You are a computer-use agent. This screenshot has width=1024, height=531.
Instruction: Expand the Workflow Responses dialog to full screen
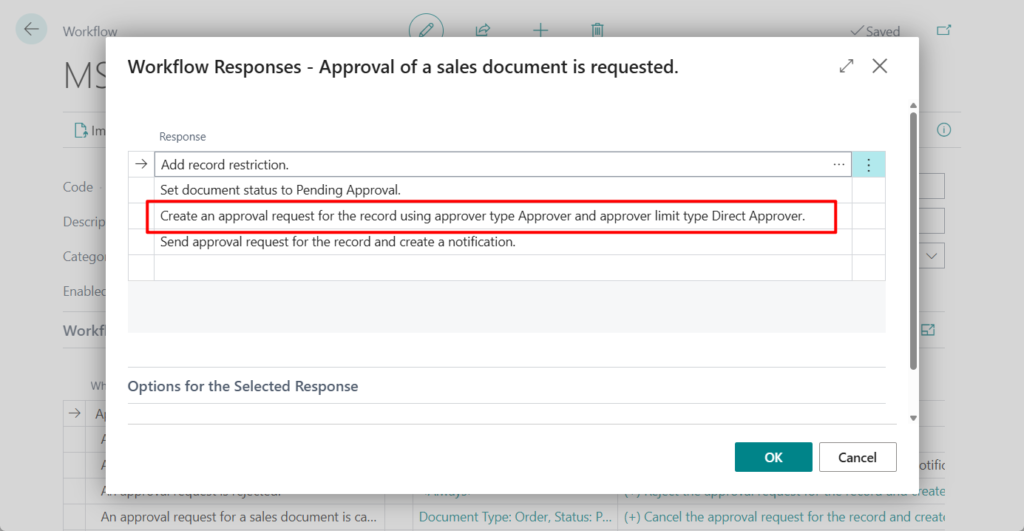(846, 66)
